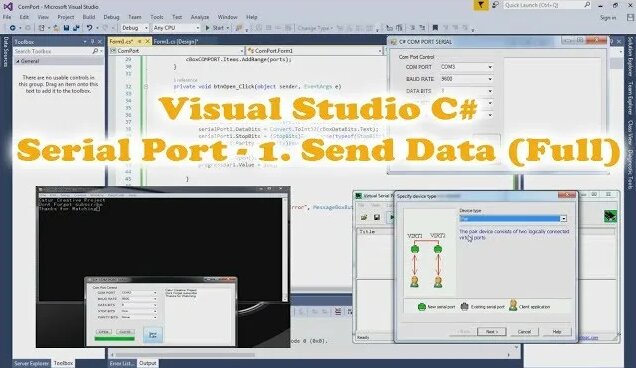Click the Undo toolbar icon

(89, 28)
